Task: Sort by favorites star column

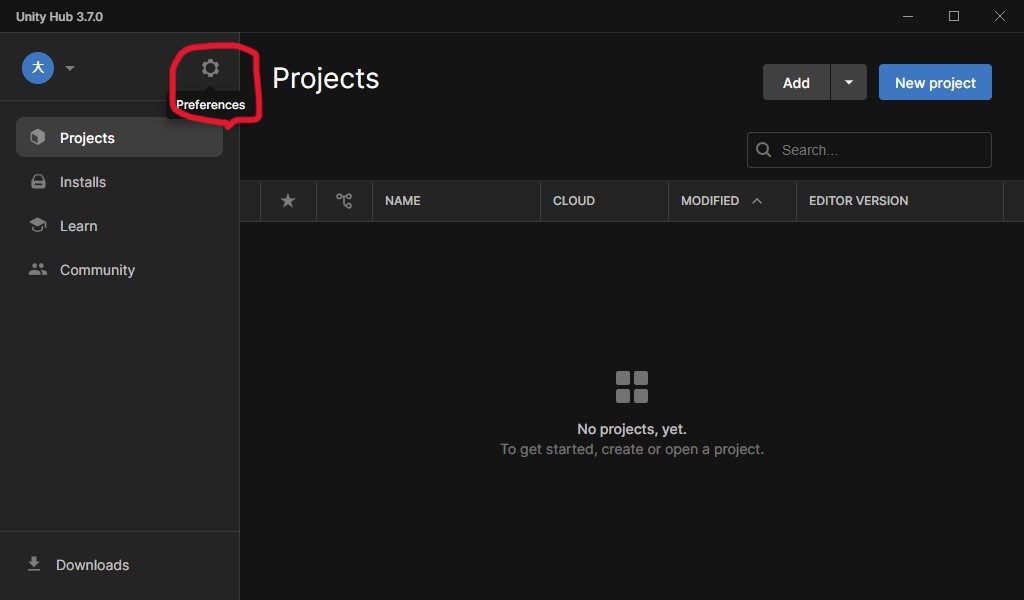Action: click(x=288, y=201)
